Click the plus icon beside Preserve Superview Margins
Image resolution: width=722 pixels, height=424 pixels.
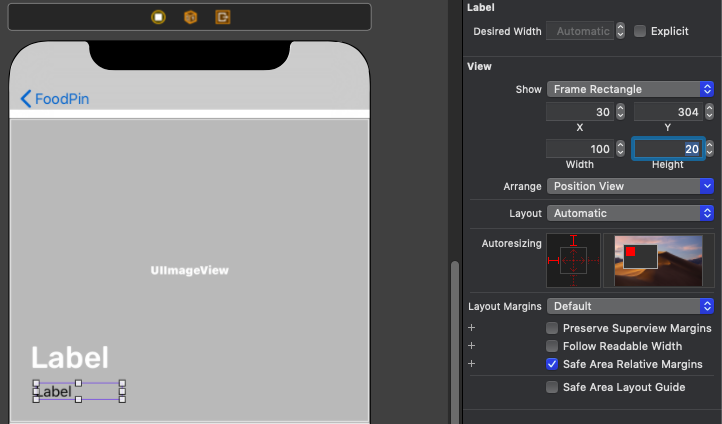click(x=471, y=328)
